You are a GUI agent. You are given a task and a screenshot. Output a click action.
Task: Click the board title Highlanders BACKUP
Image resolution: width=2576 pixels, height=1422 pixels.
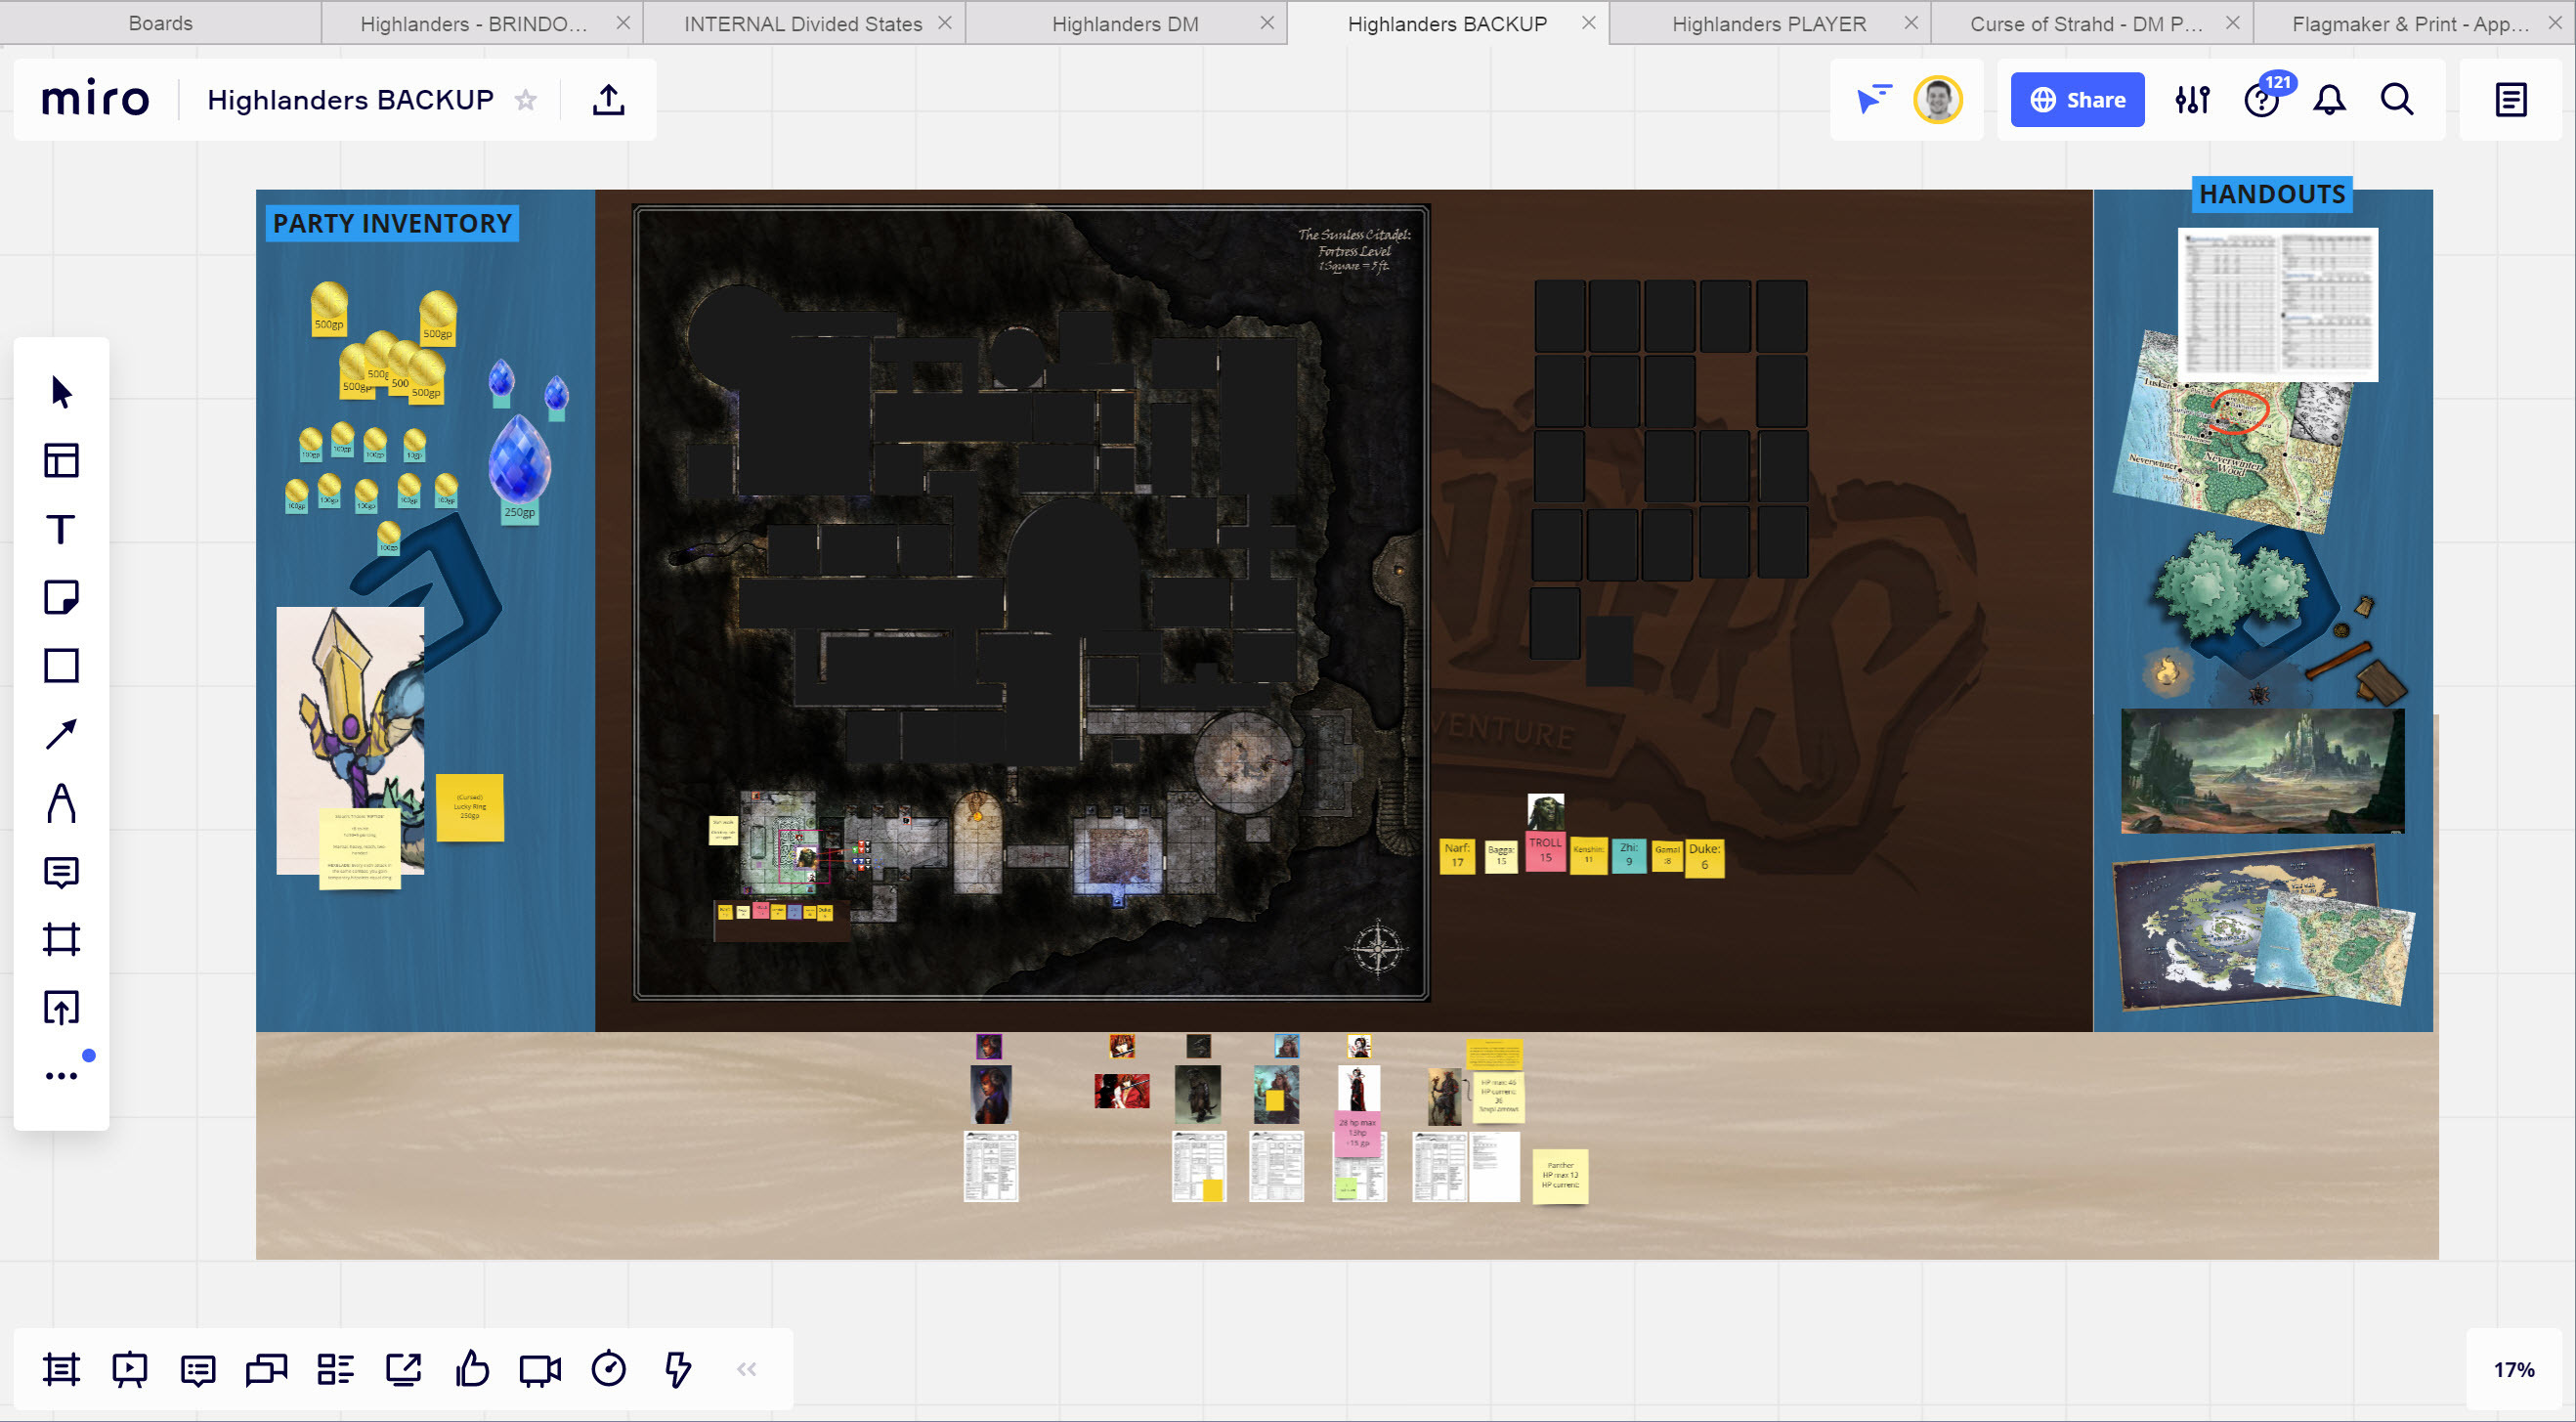point(350,99)
